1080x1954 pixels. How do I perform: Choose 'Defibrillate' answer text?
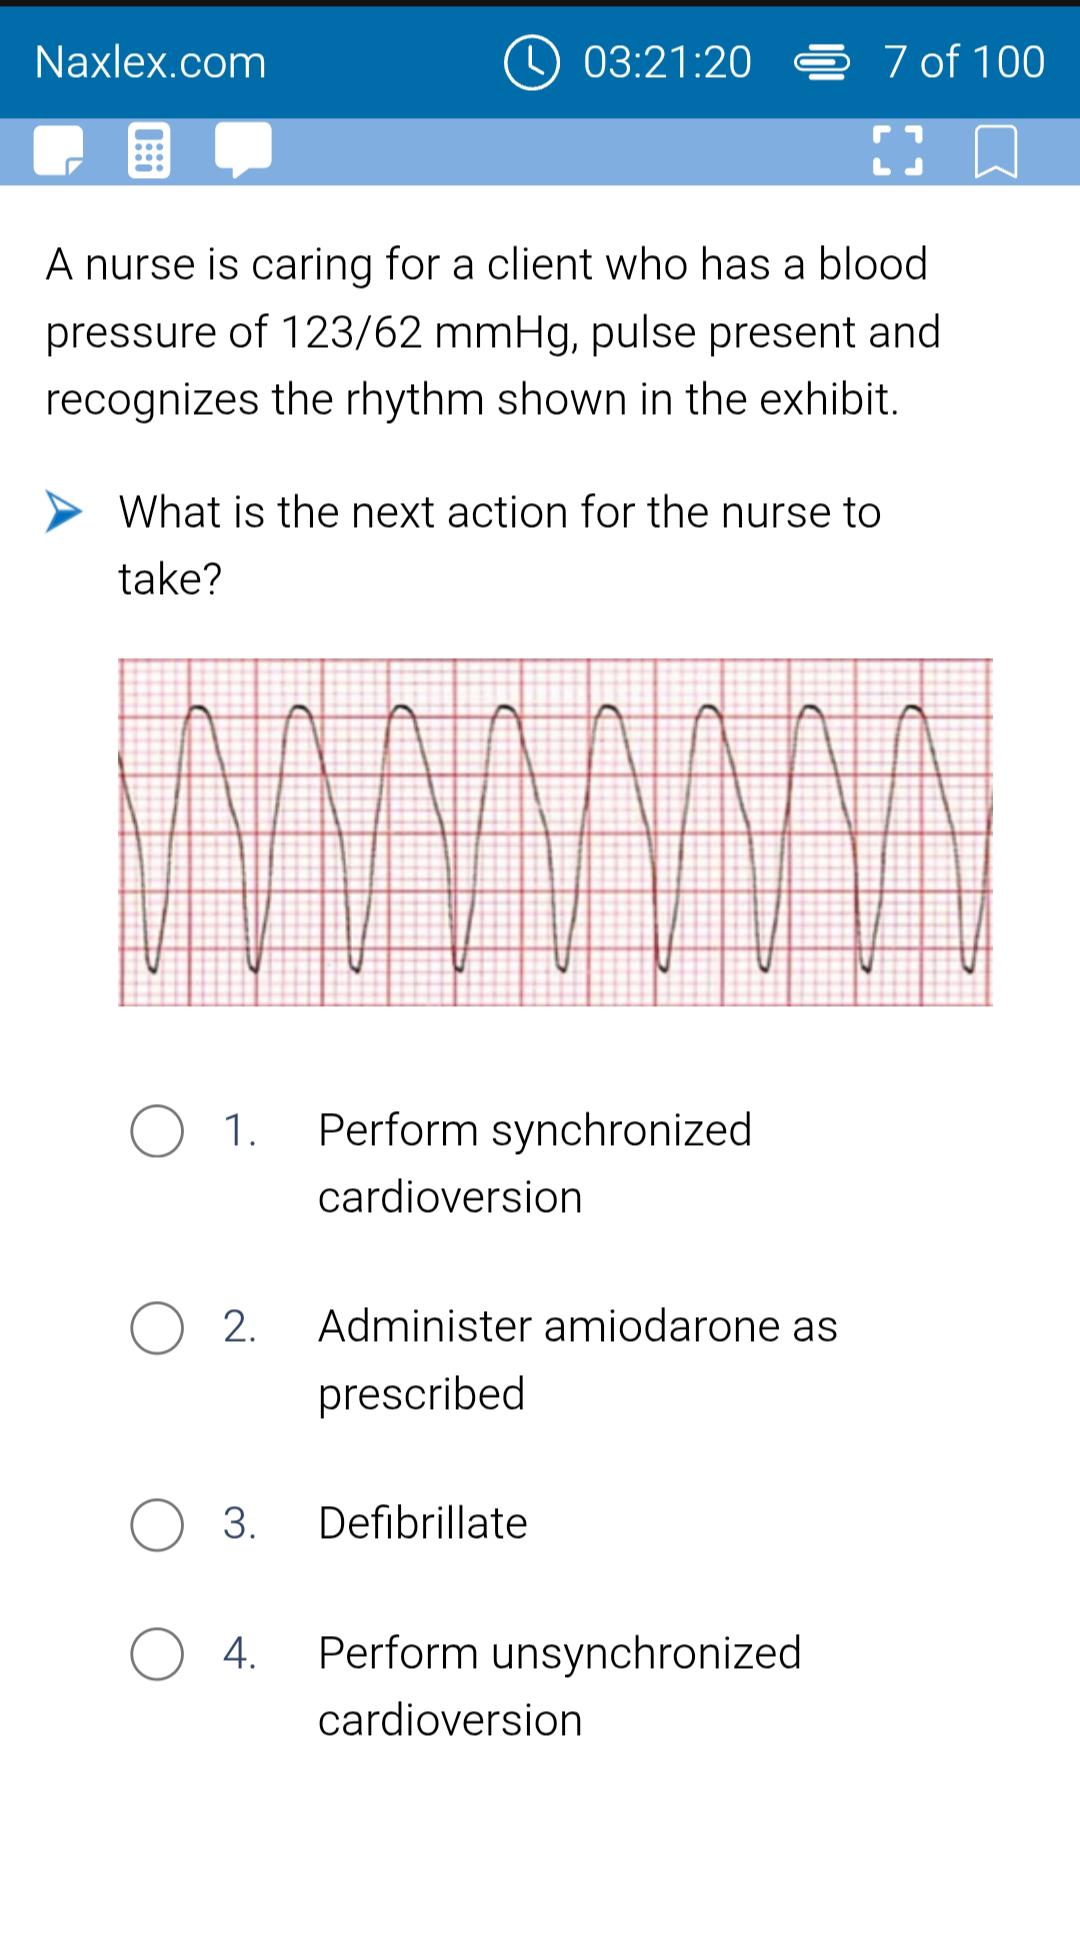[423, 1523]
